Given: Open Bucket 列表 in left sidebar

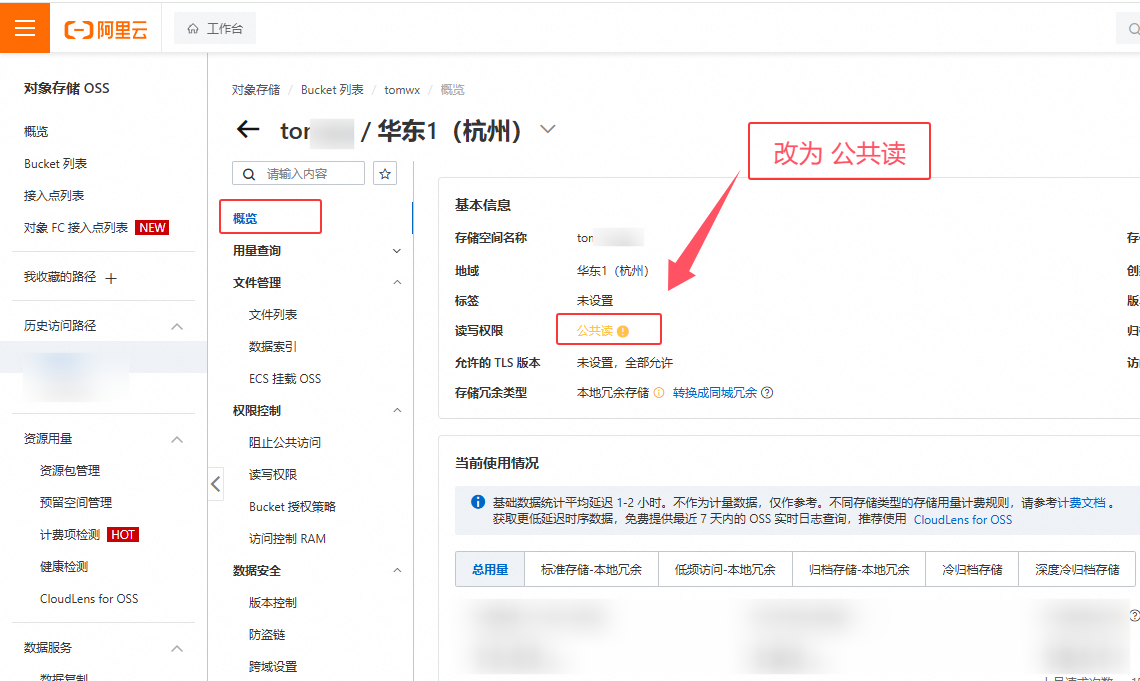Looking at the screenshot, I should pyautogui.click(x=55, y=164).
